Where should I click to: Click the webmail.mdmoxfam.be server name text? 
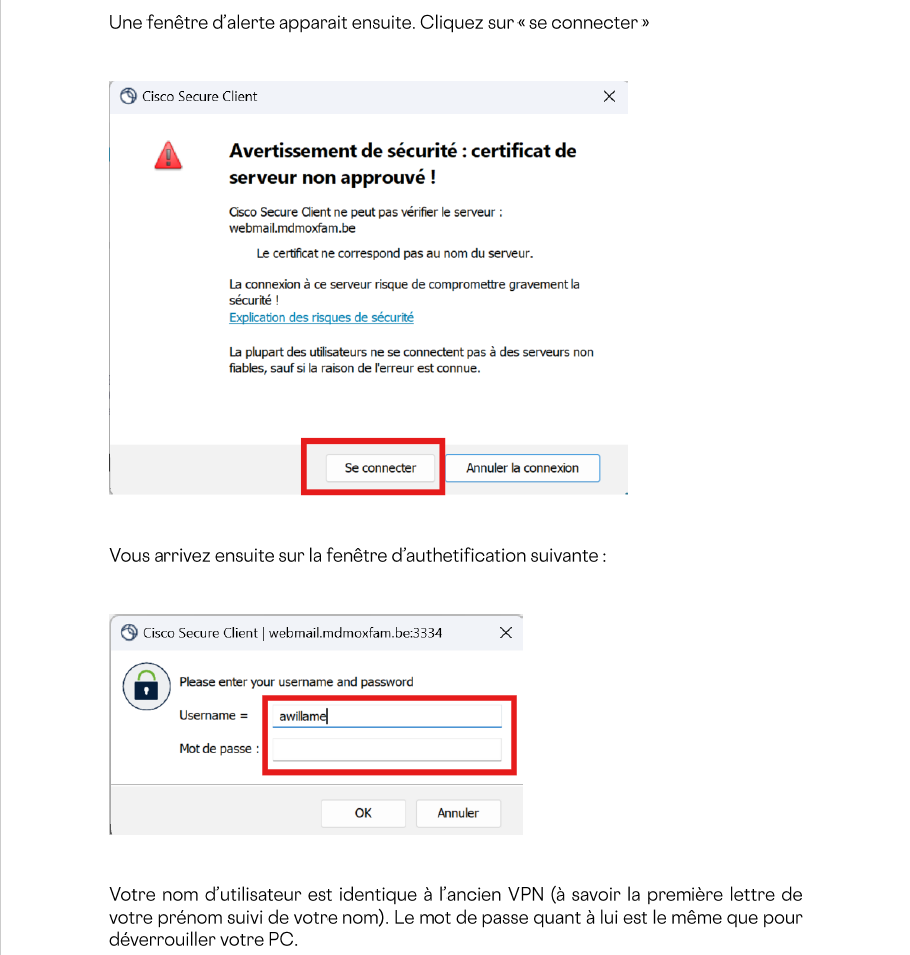pos(292,228)
